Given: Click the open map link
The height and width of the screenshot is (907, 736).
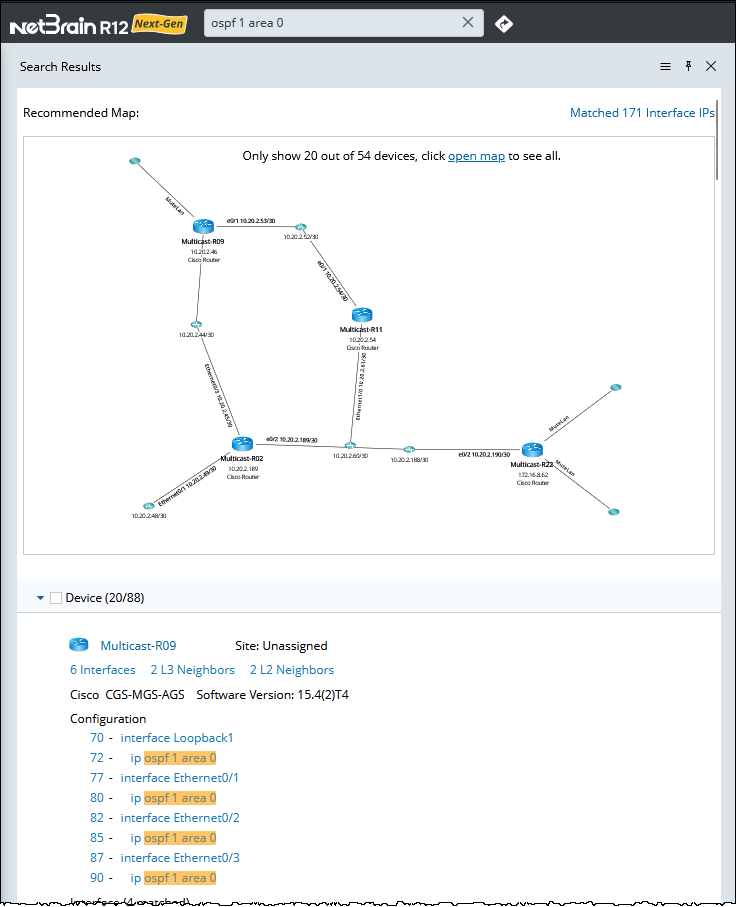Looking at the screenshot, I should coord(476,156).
